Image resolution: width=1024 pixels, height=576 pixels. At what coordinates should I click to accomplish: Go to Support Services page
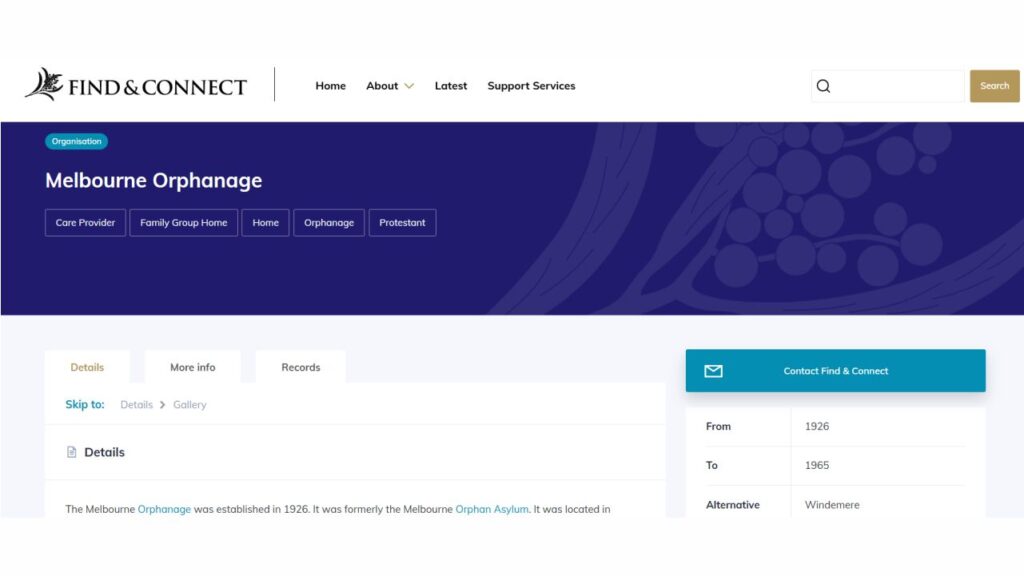531,86
